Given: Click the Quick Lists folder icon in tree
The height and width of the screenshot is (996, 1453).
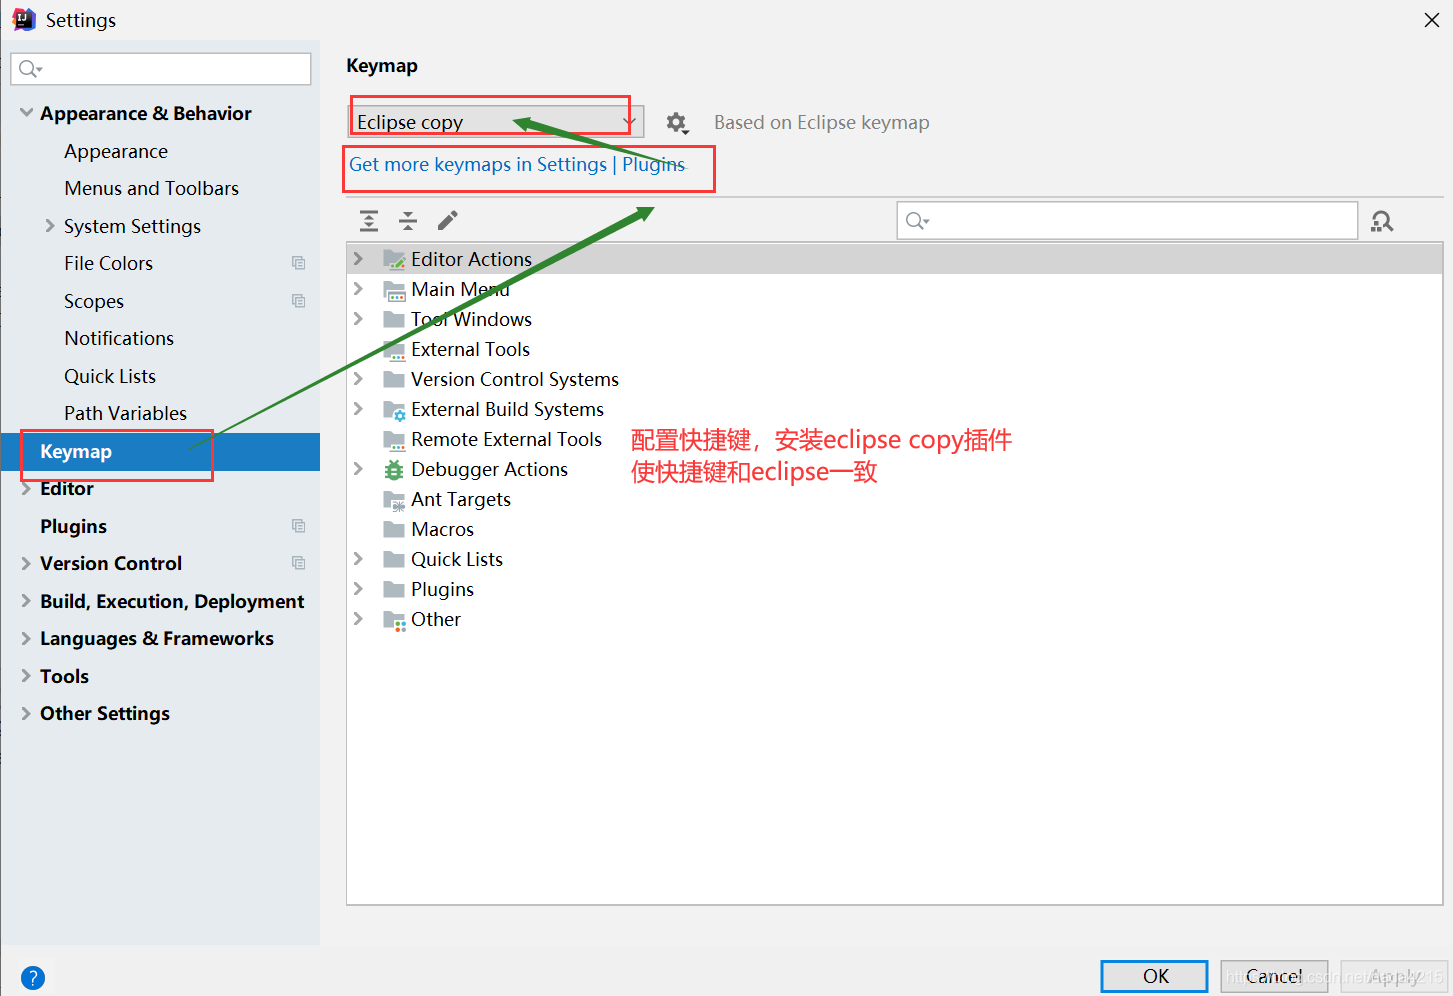Looking at the screenshot, I should pyautogui.click(x=394, y=559).
